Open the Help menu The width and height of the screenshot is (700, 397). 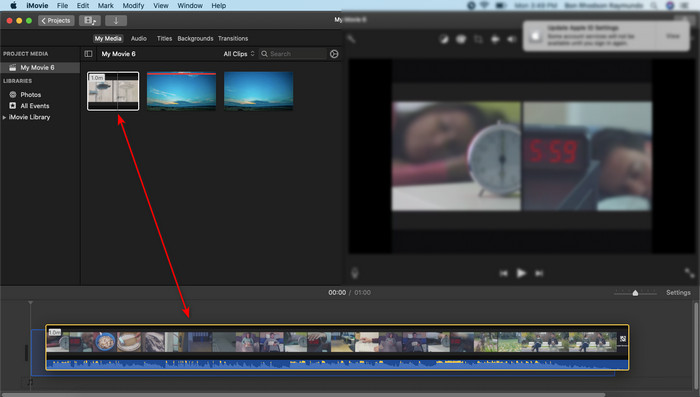218,5
